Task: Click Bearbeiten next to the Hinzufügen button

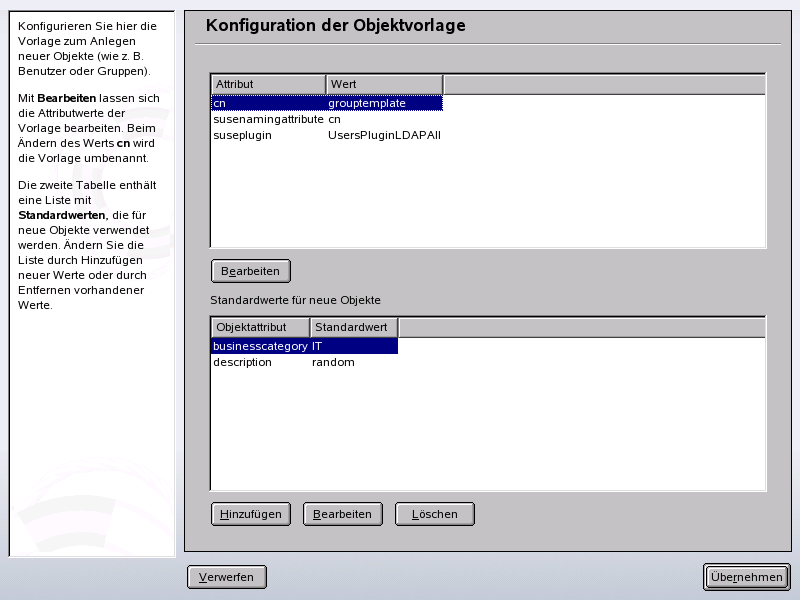Action: (343, 513)
